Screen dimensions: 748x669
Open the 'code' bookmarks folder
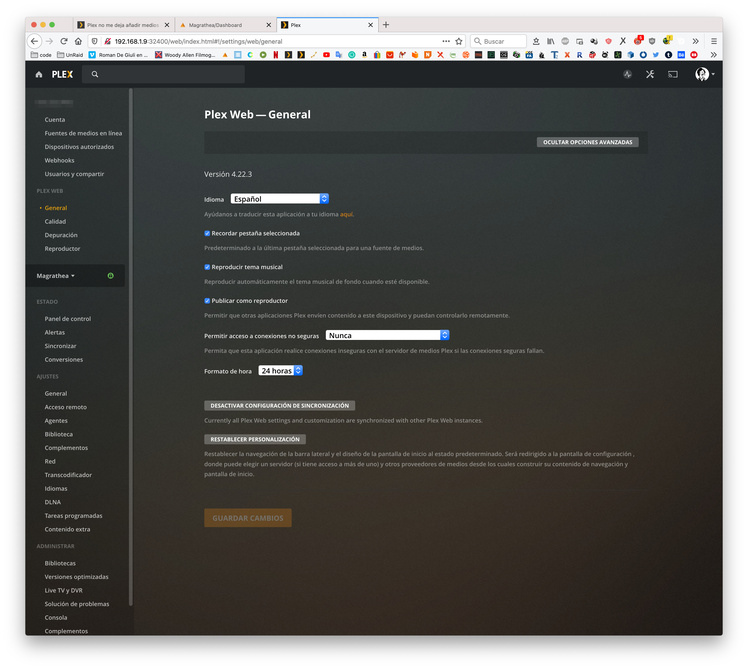(x=42, y=55)
